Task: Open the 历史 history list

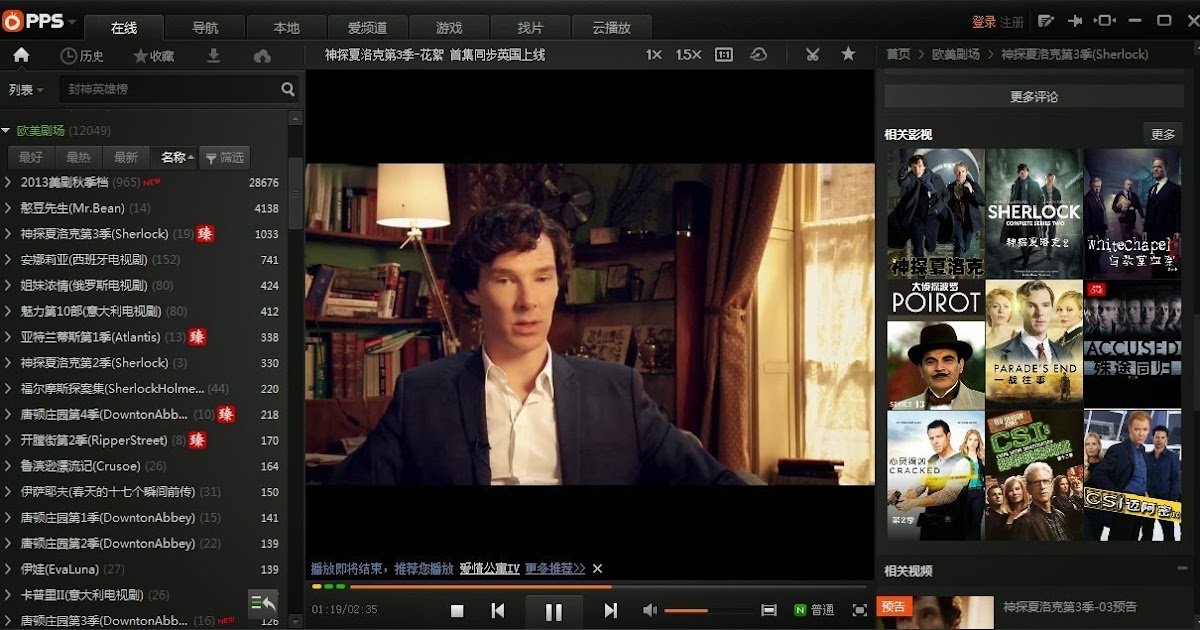Action: click(82, 56)
